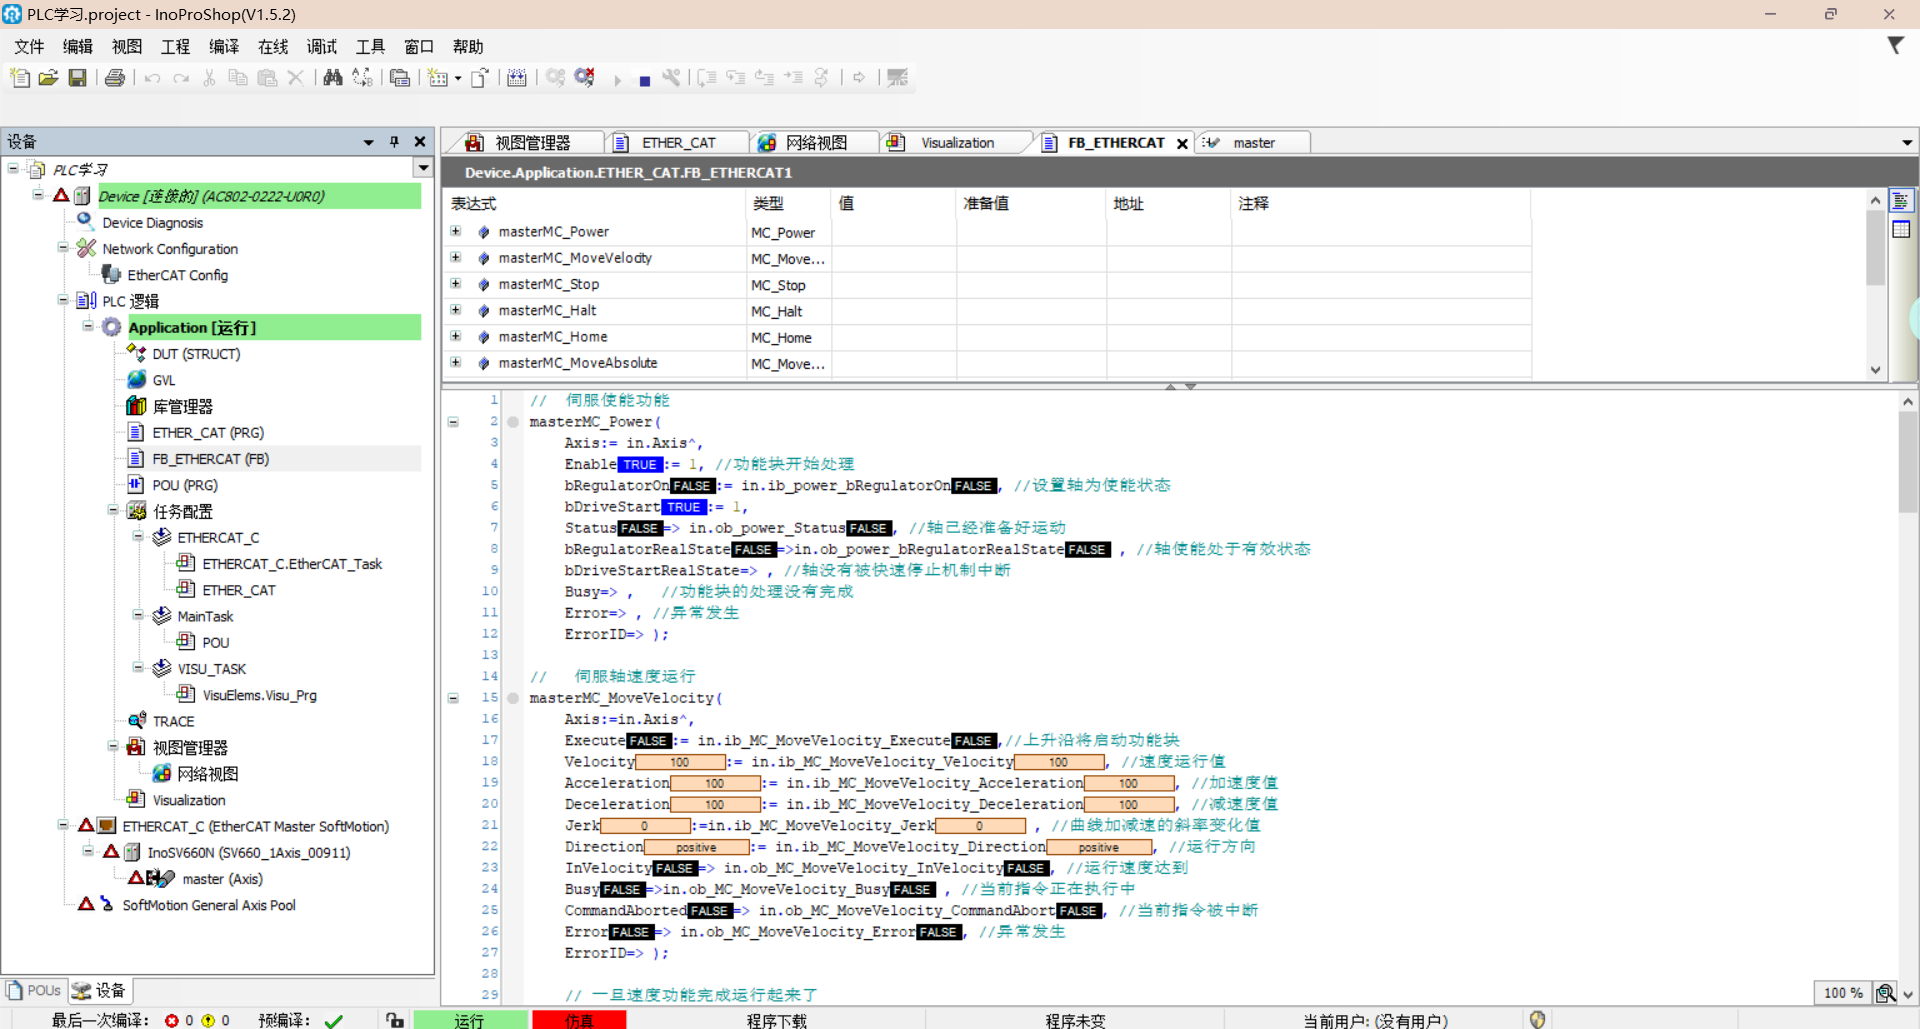Switch to tabular declaration view icon
Screen dimensions: 1920x1029
coord(1901,230)
